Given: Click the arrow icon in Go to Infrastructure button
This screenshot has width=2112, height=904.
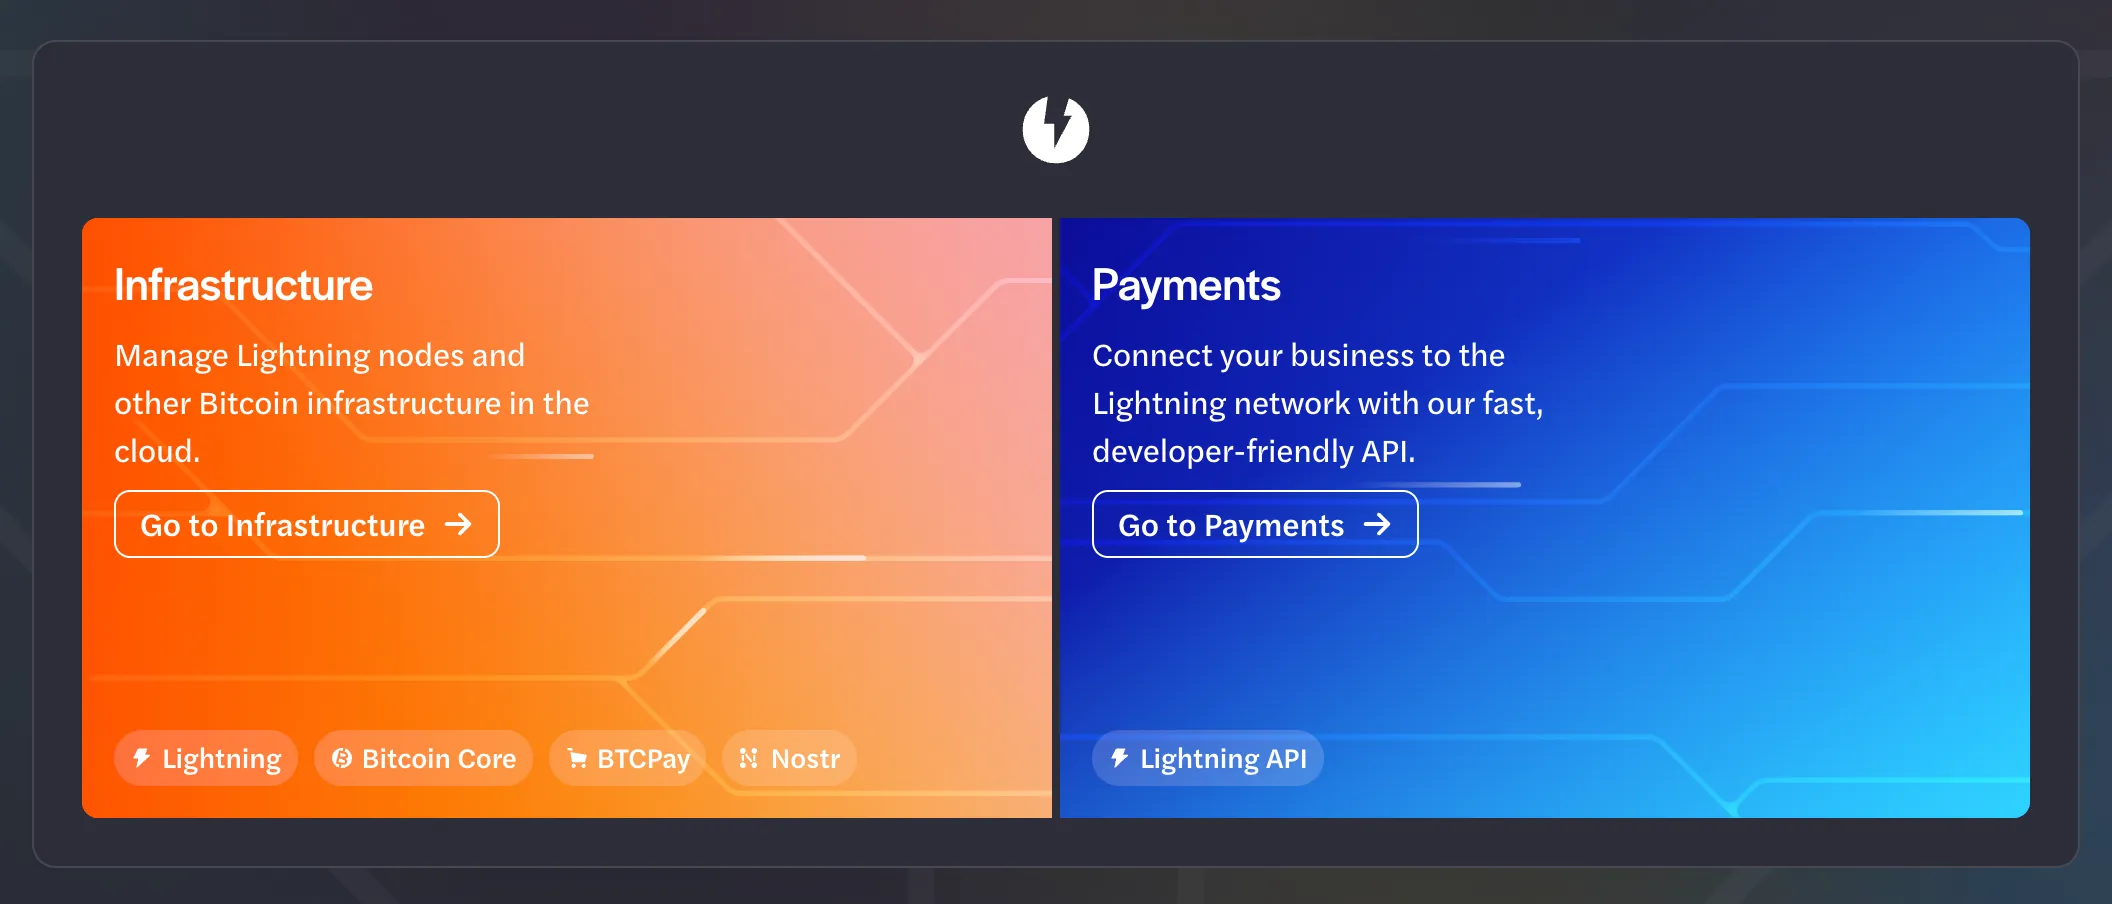Looking at the screenshot, I should click(462, 524).
